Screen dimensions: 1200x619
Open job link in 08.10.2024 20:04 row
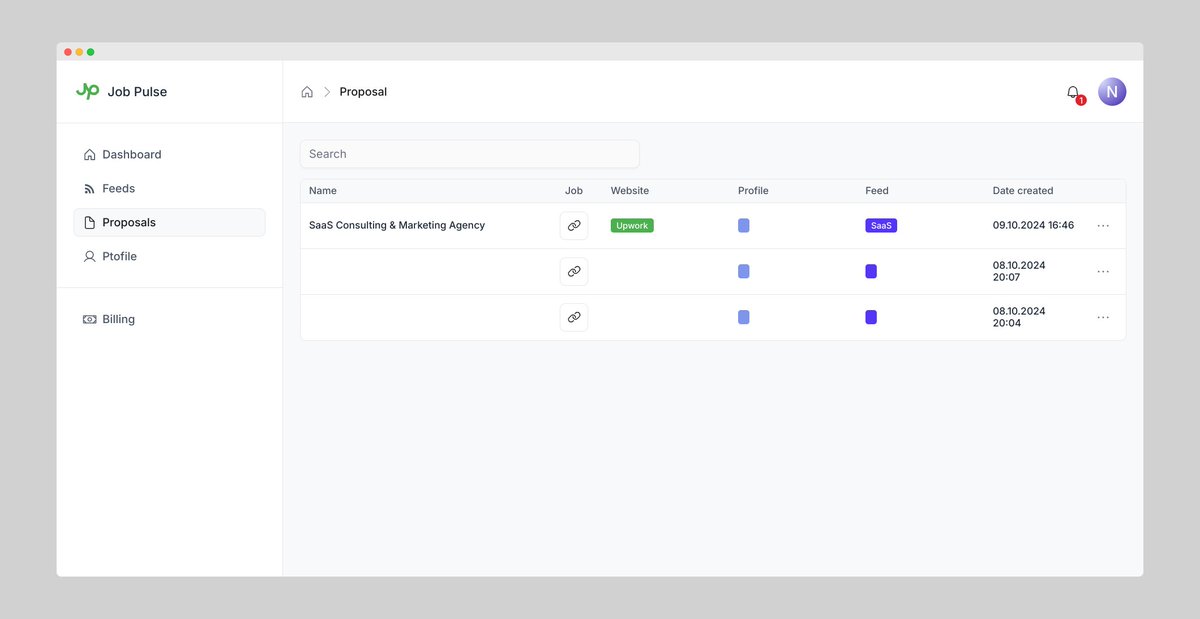574,318
